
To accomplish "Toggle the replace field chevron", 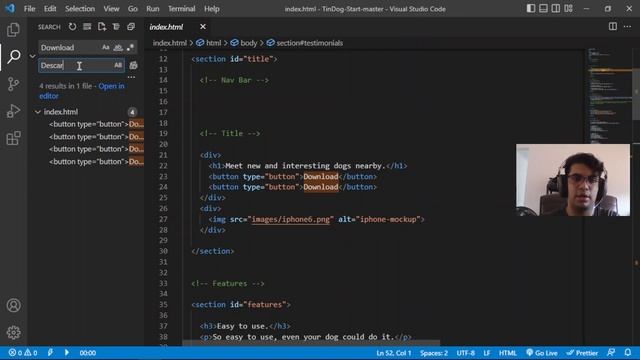I will [x=33, y=56].
